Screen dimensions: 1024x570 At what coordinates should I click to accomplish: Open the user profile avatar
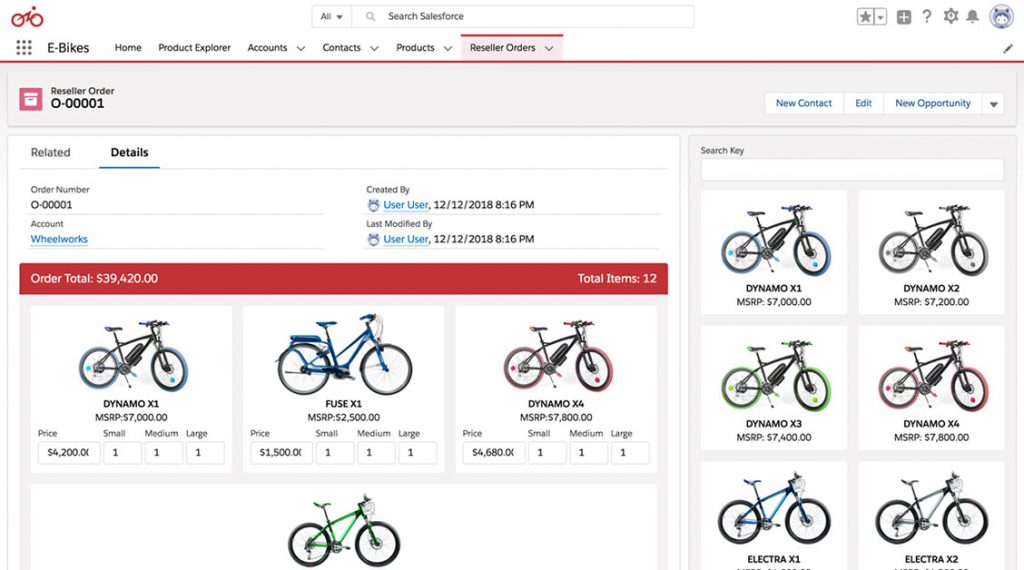pos(1001,17)
